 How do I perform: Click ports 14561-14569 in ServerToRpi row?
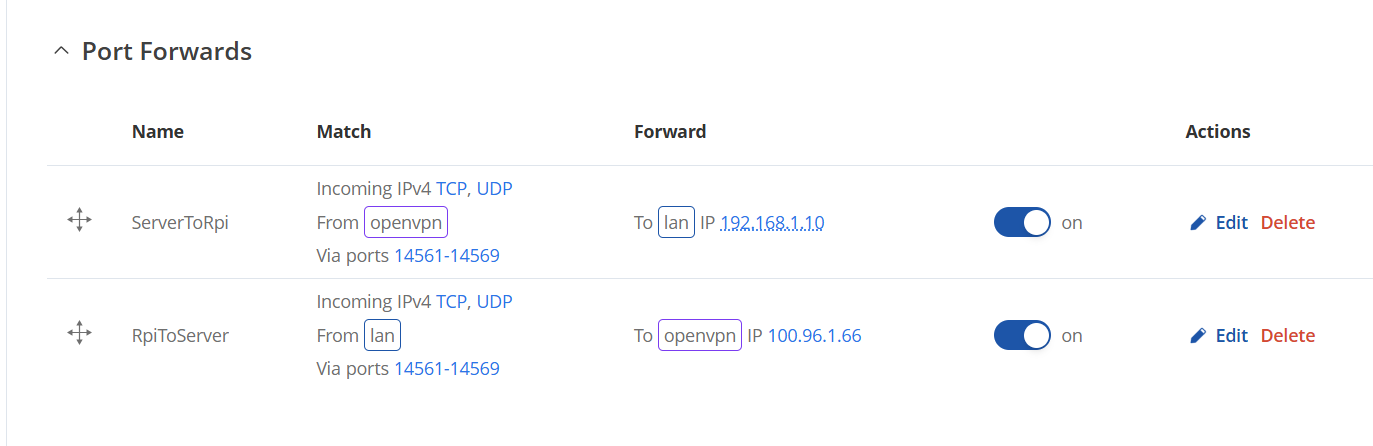coord(447,256)
